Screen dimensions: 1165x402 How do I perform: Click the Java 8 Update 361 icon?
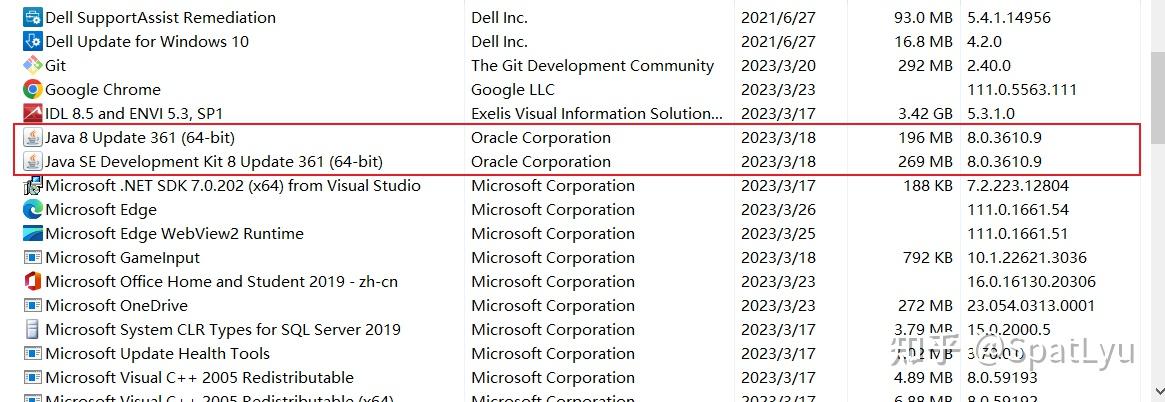tap(32, 137)
